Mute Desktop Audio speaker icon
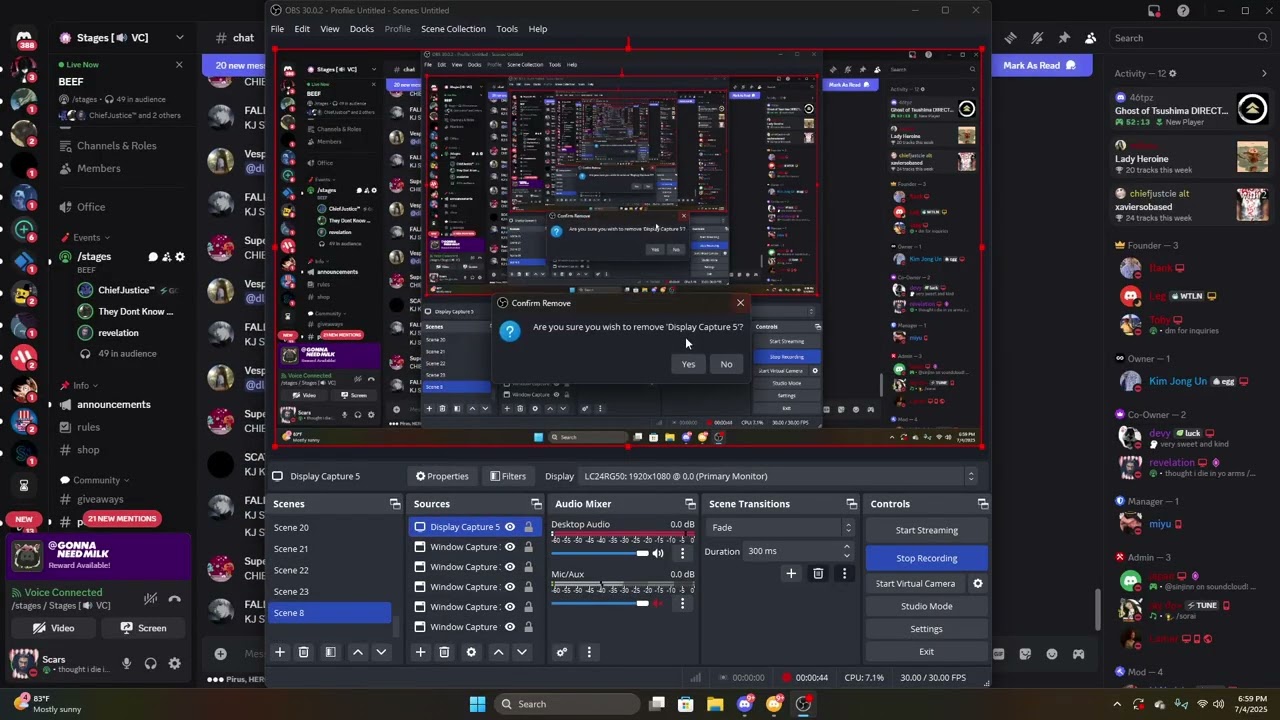Screen dimensions: 1280x720 658,553
